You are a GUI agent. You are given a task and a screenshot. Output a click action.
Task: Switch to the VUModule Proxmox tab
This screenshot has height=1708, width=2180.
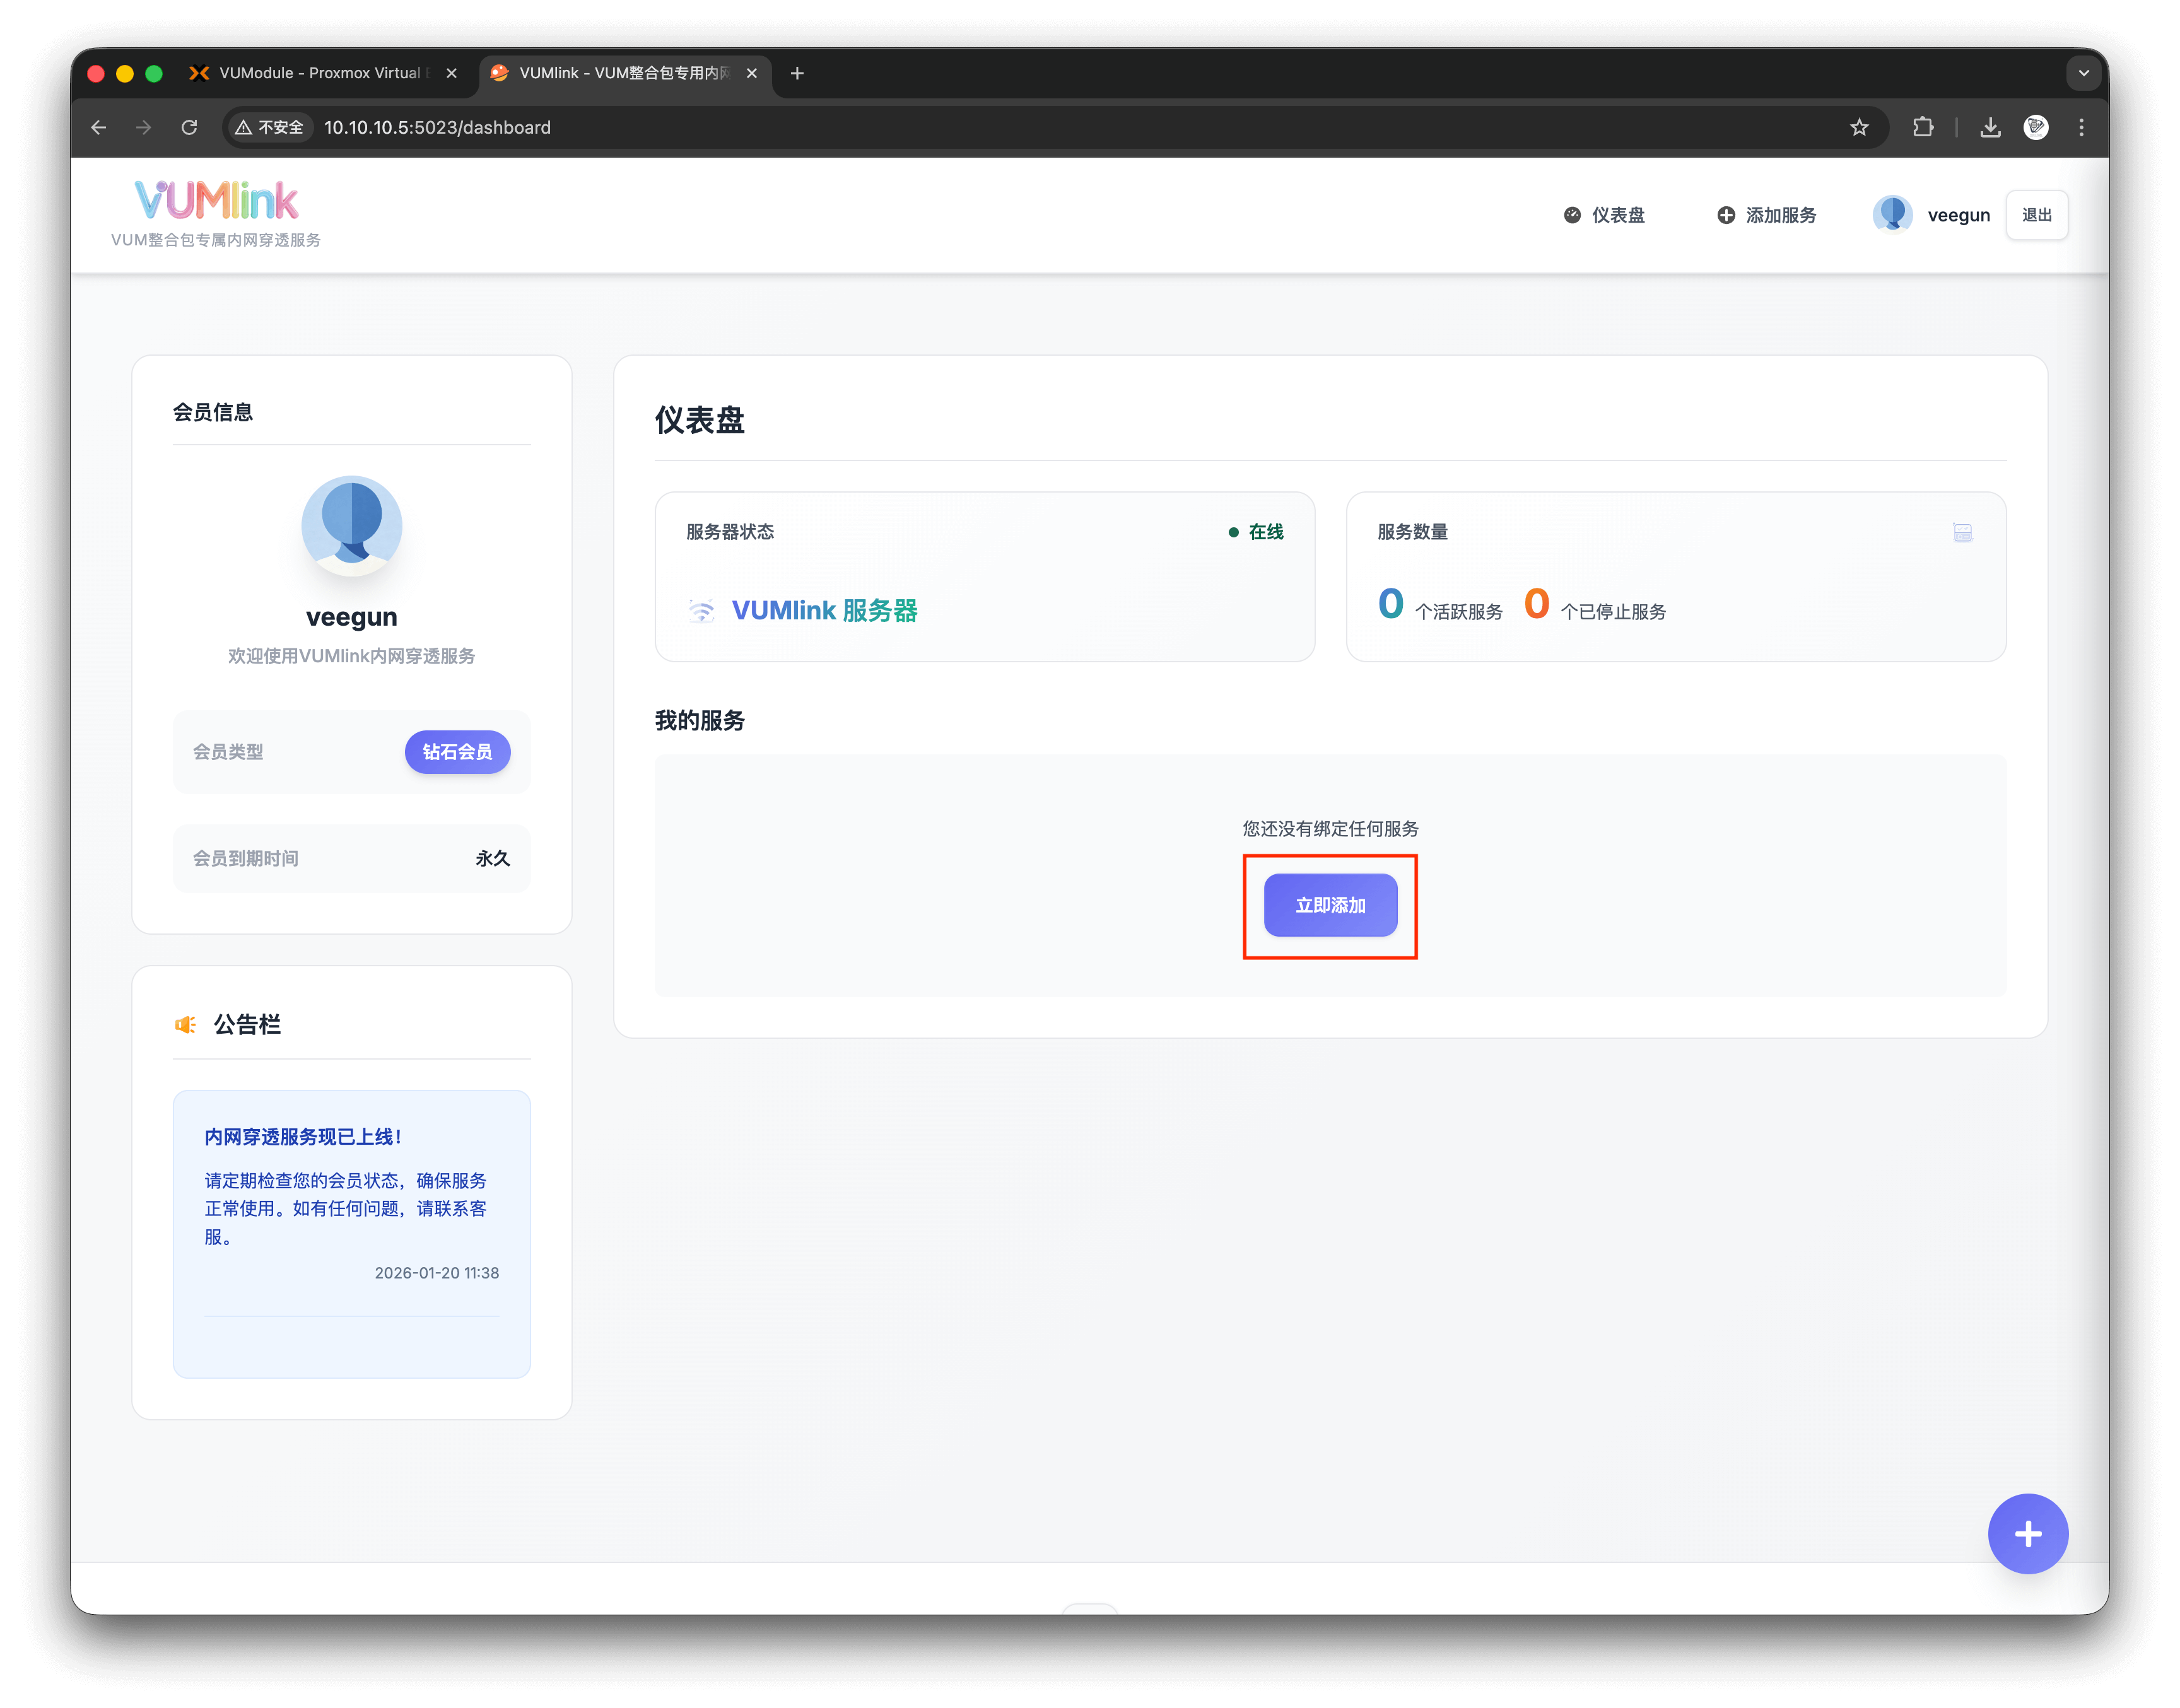coord(320,73)
